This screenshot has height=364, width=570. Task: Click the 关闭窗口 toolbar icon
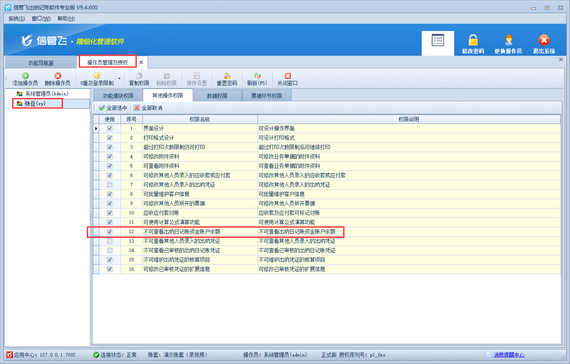coord(288,76)
